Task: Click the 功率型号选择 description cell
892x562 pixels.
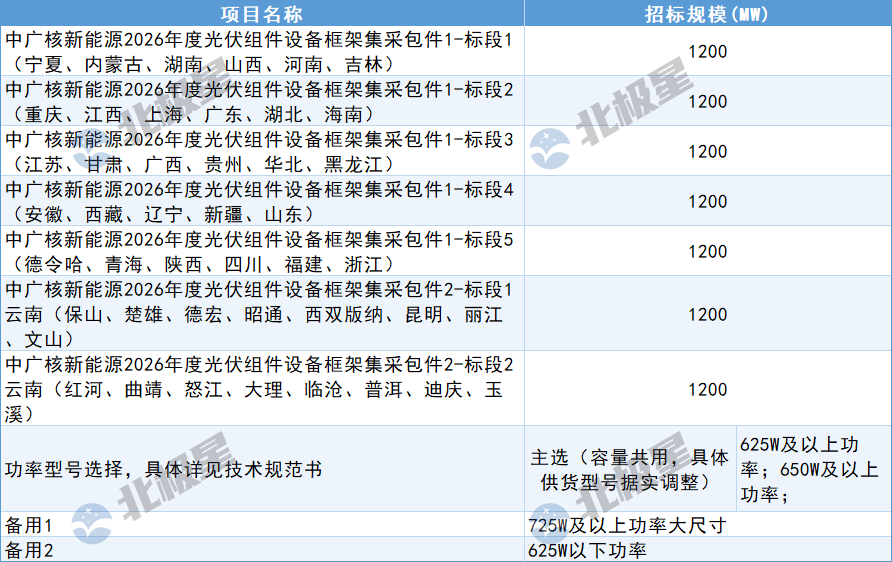Action: tap(261, 469)
